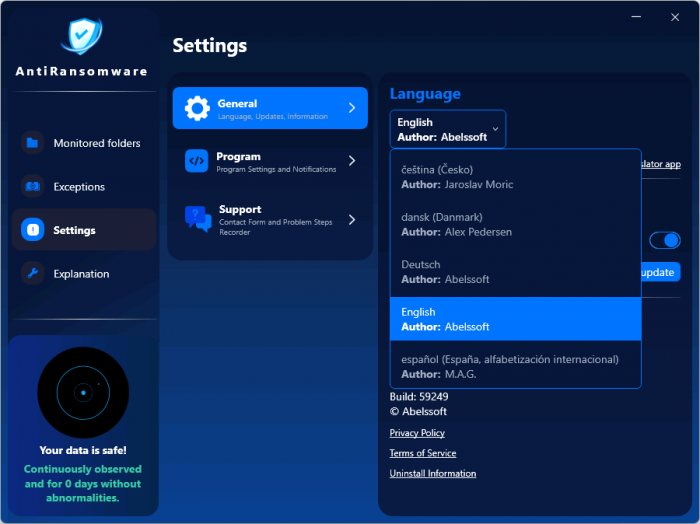
Task: Click the AntiRansomware shield logo
Action: point(82,34)
